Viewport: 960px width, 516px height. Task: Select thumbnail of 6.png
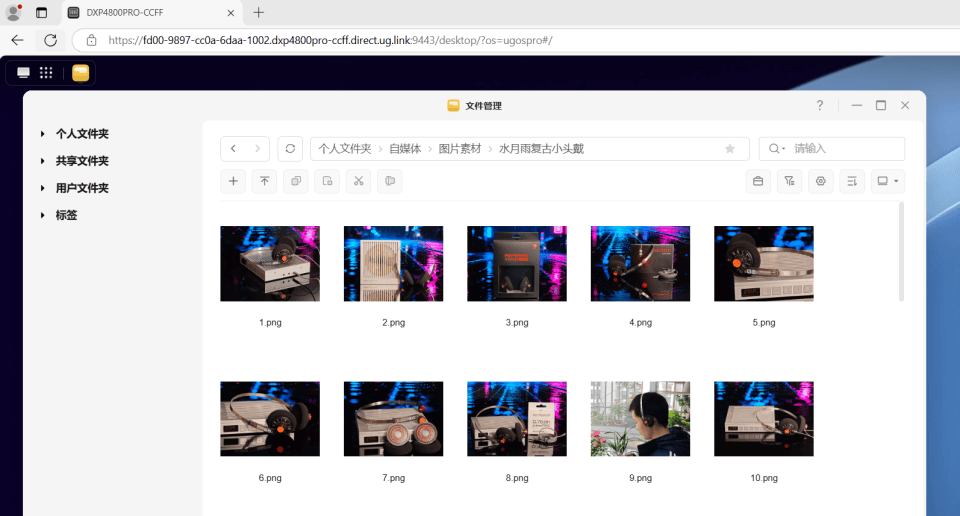pyautogui.click(x=270, y=419)
